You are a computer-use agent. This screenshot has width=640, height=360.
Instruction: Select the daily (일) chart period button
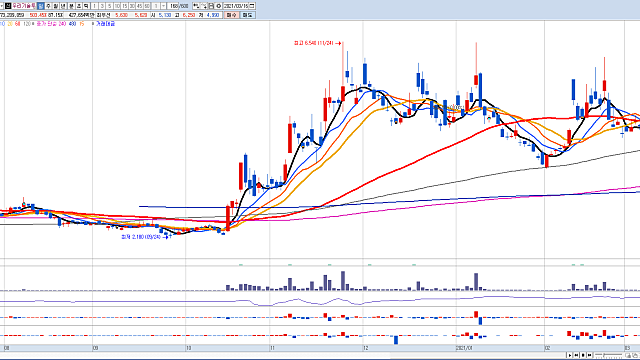(40, 6)
